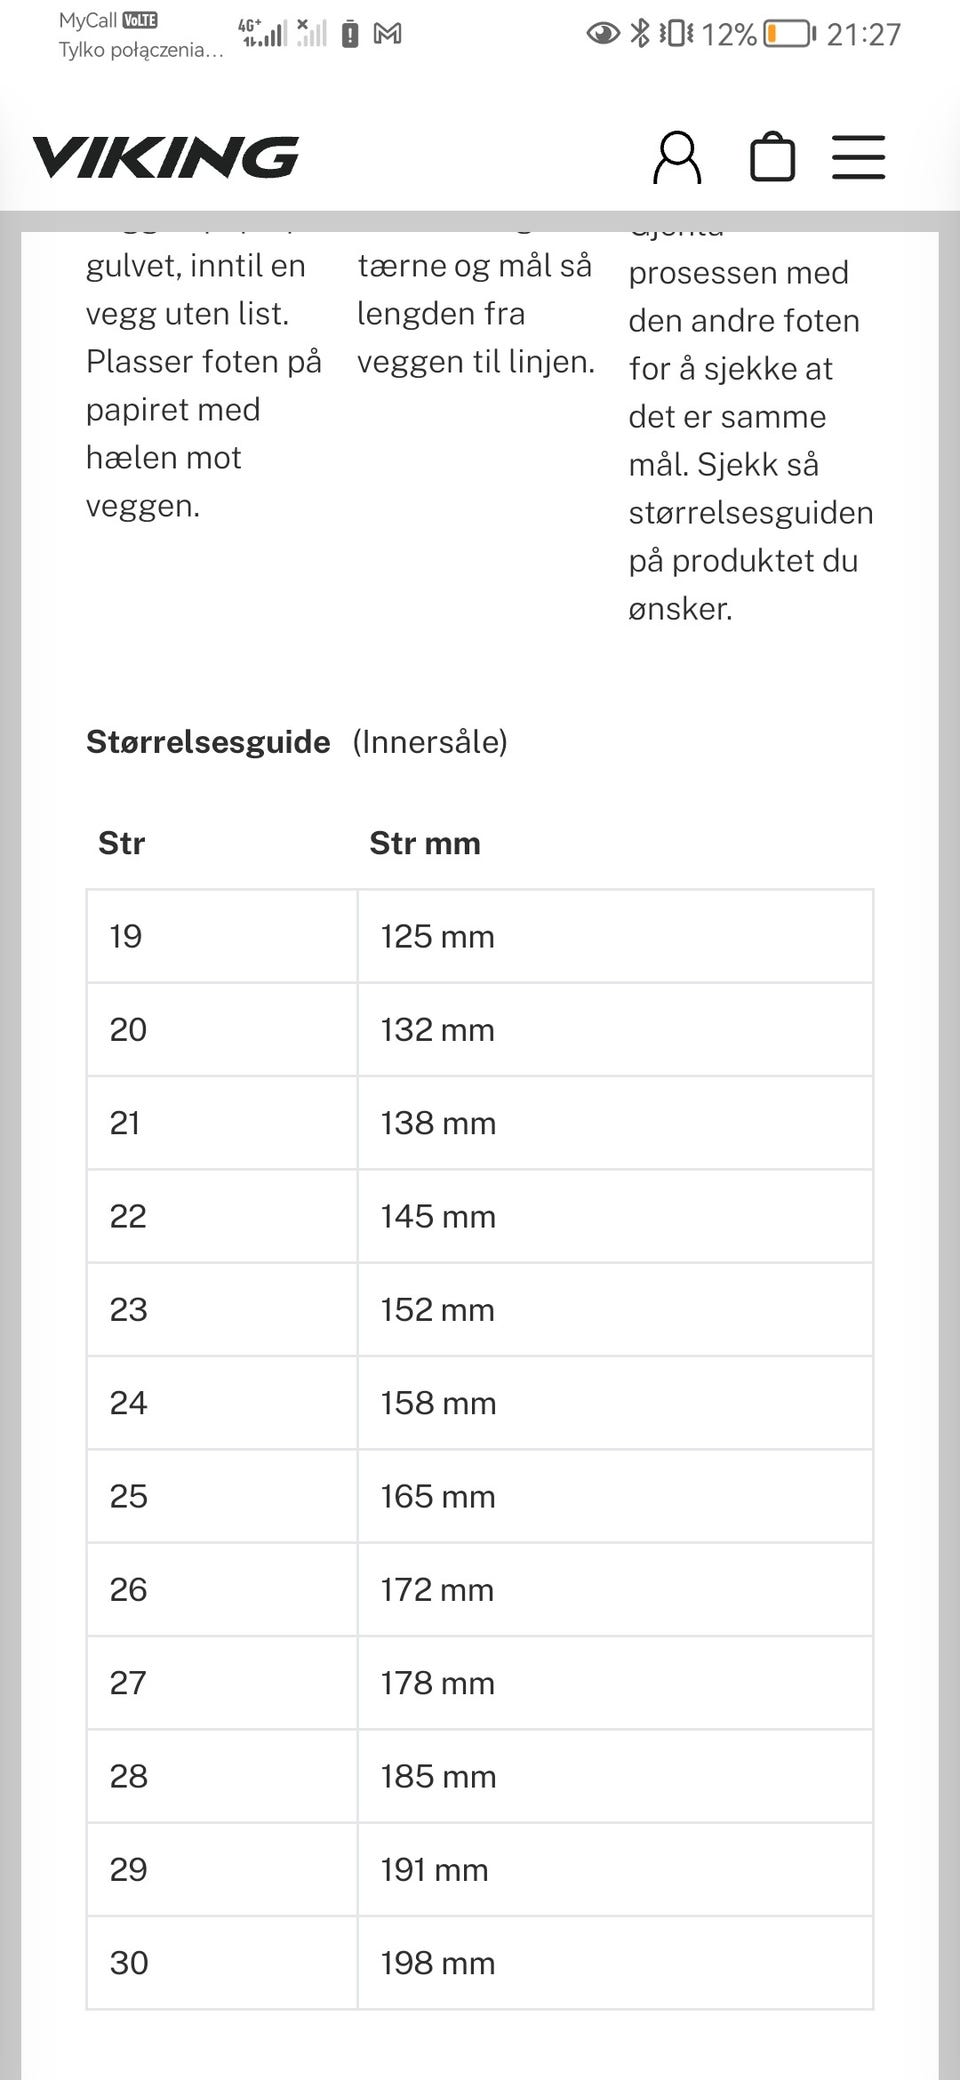This screenshot has height=2080, width=960.
Task: Tap the 4G signal strength icon
Action: (x=263, y=33)
